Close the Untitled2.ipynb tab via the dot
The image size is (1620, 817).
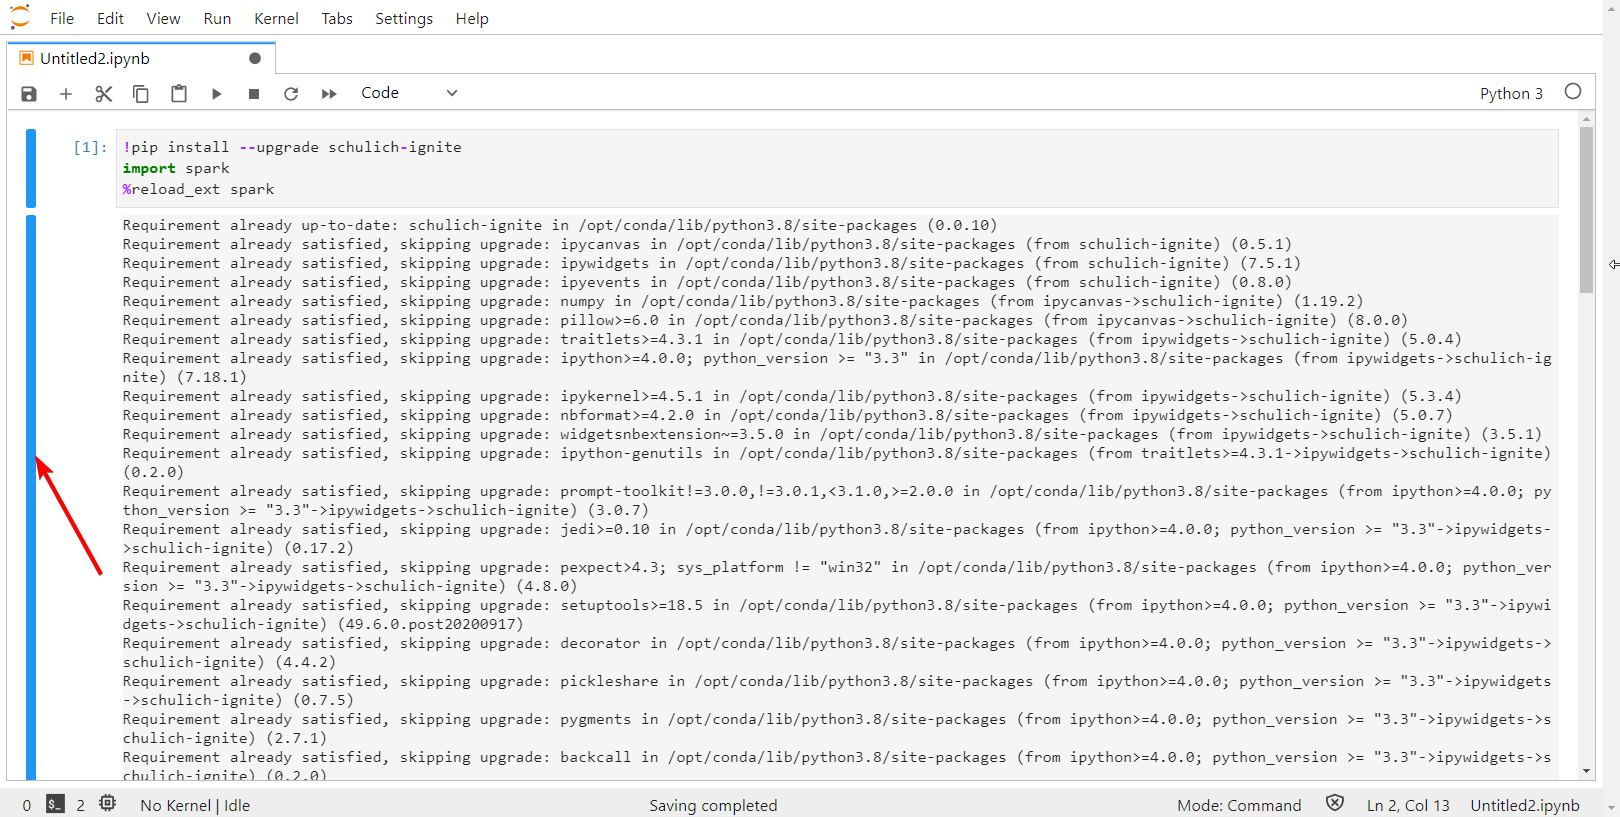point(255,58)
